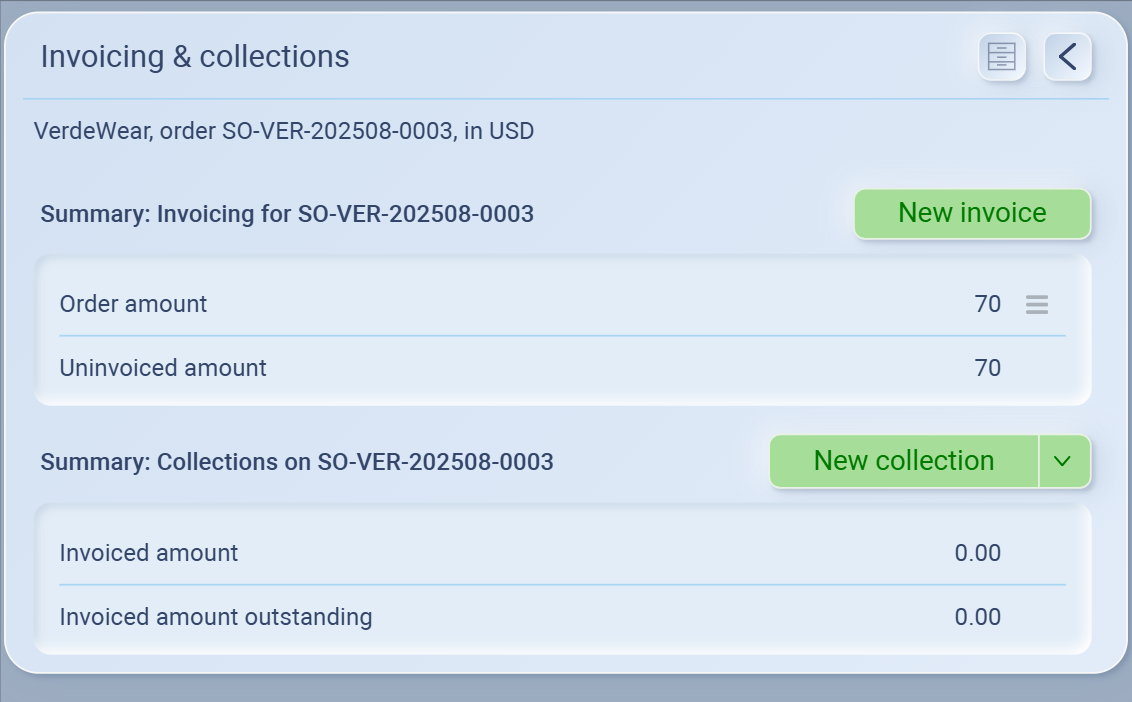
Task: Open the document list view icon
Action: 1001,57
